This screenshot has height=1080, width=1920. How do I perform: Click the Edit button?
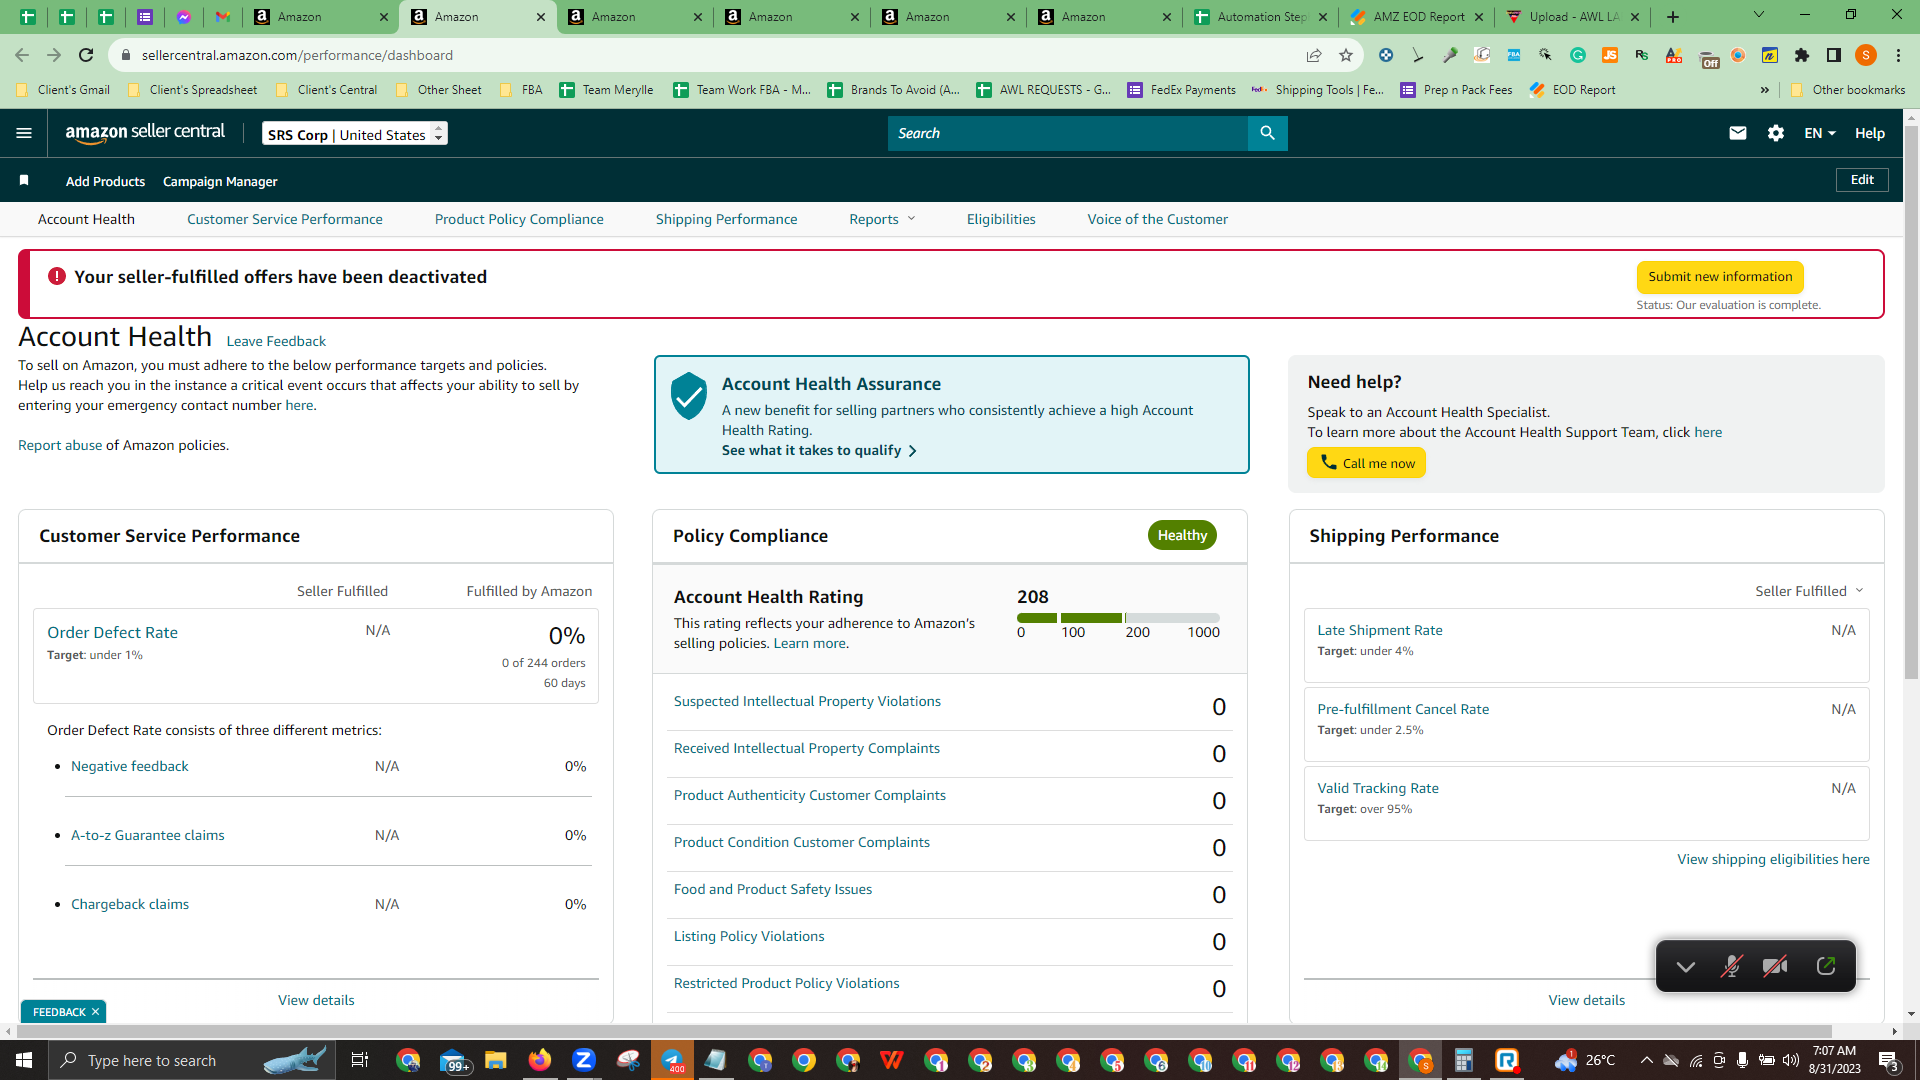point(1862,180)
